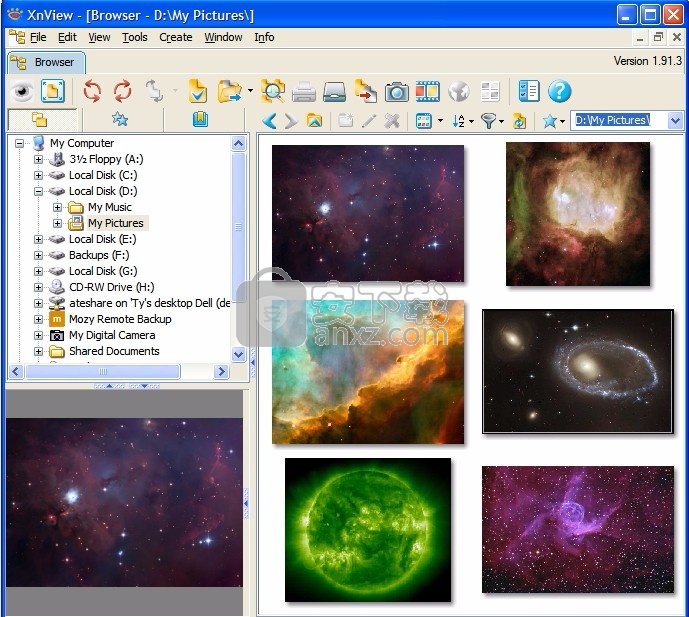
Task: Click the refresh folder icon
Action: click(x=519, y=120)
